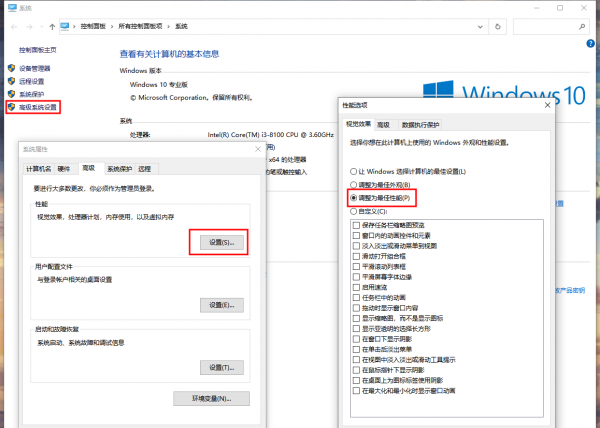
Task: Open 控制面板主页 link in sidebar
Action: coord(38,49)
